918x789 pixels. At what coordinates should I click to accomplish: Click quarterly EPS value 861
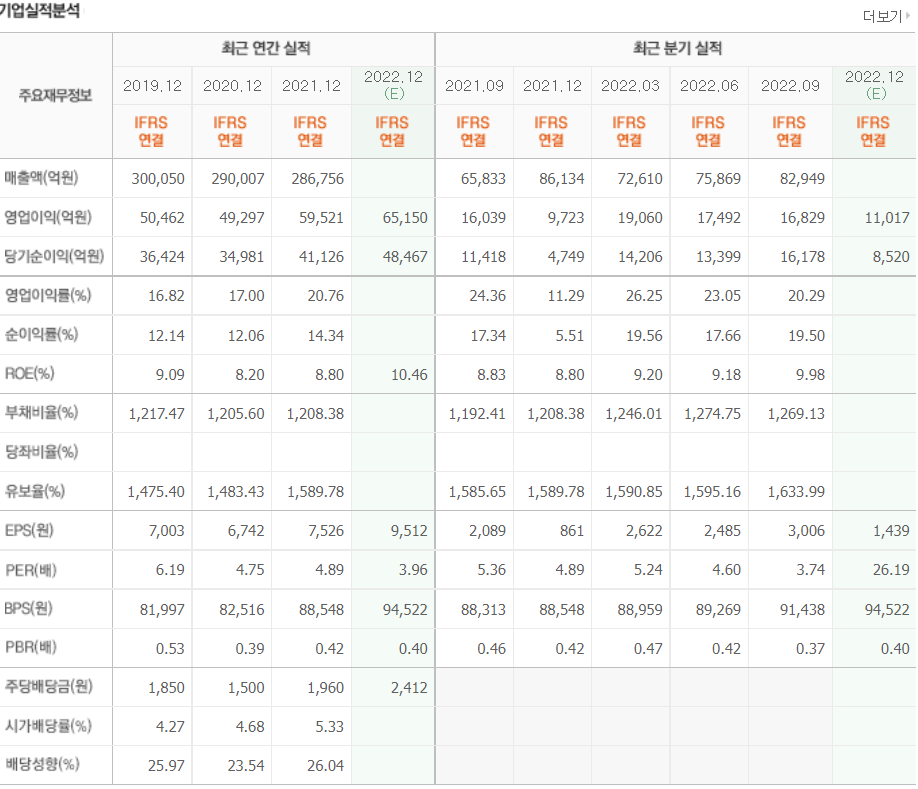click(572, 531)
